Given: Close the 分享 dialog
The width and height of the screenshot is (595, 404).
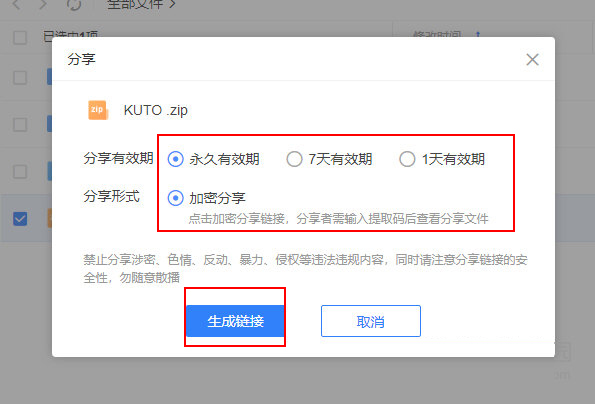Looking at the screenshot, I should [532, 59].
